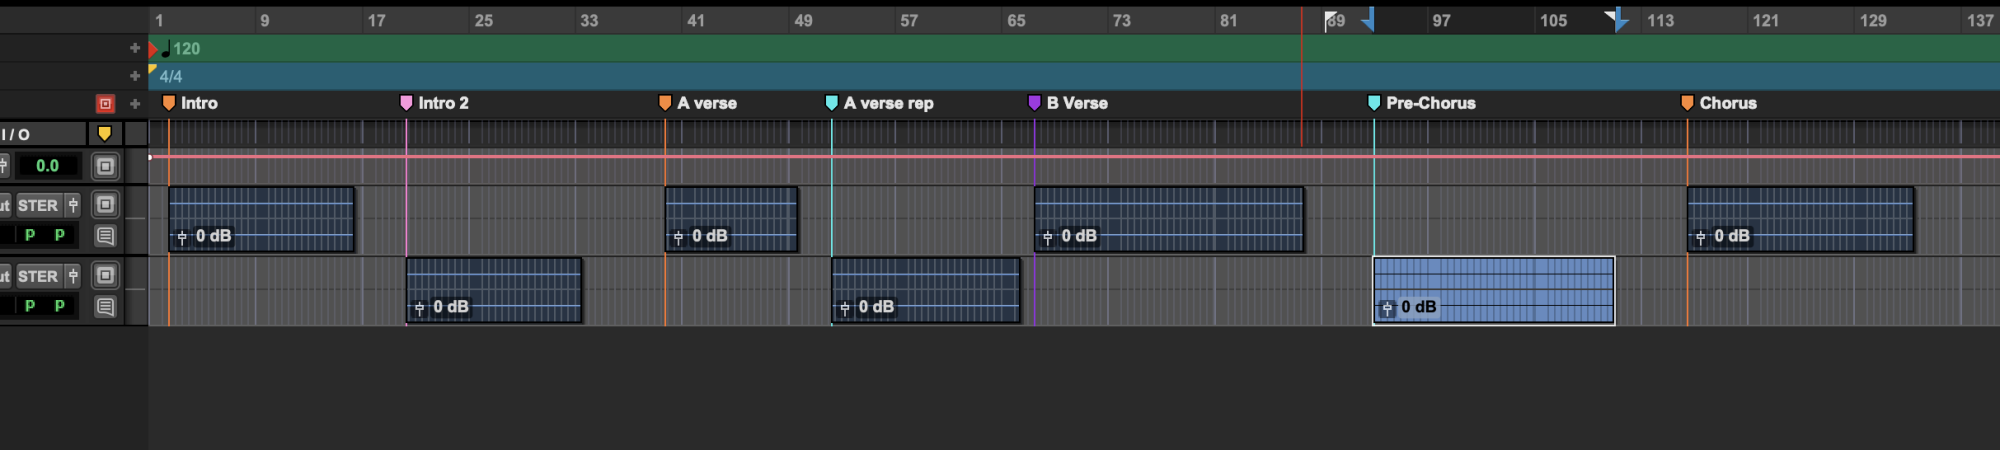
Task: Toggle the red markers ruler button
Action: pyautogui.click(x=105, y=104)
